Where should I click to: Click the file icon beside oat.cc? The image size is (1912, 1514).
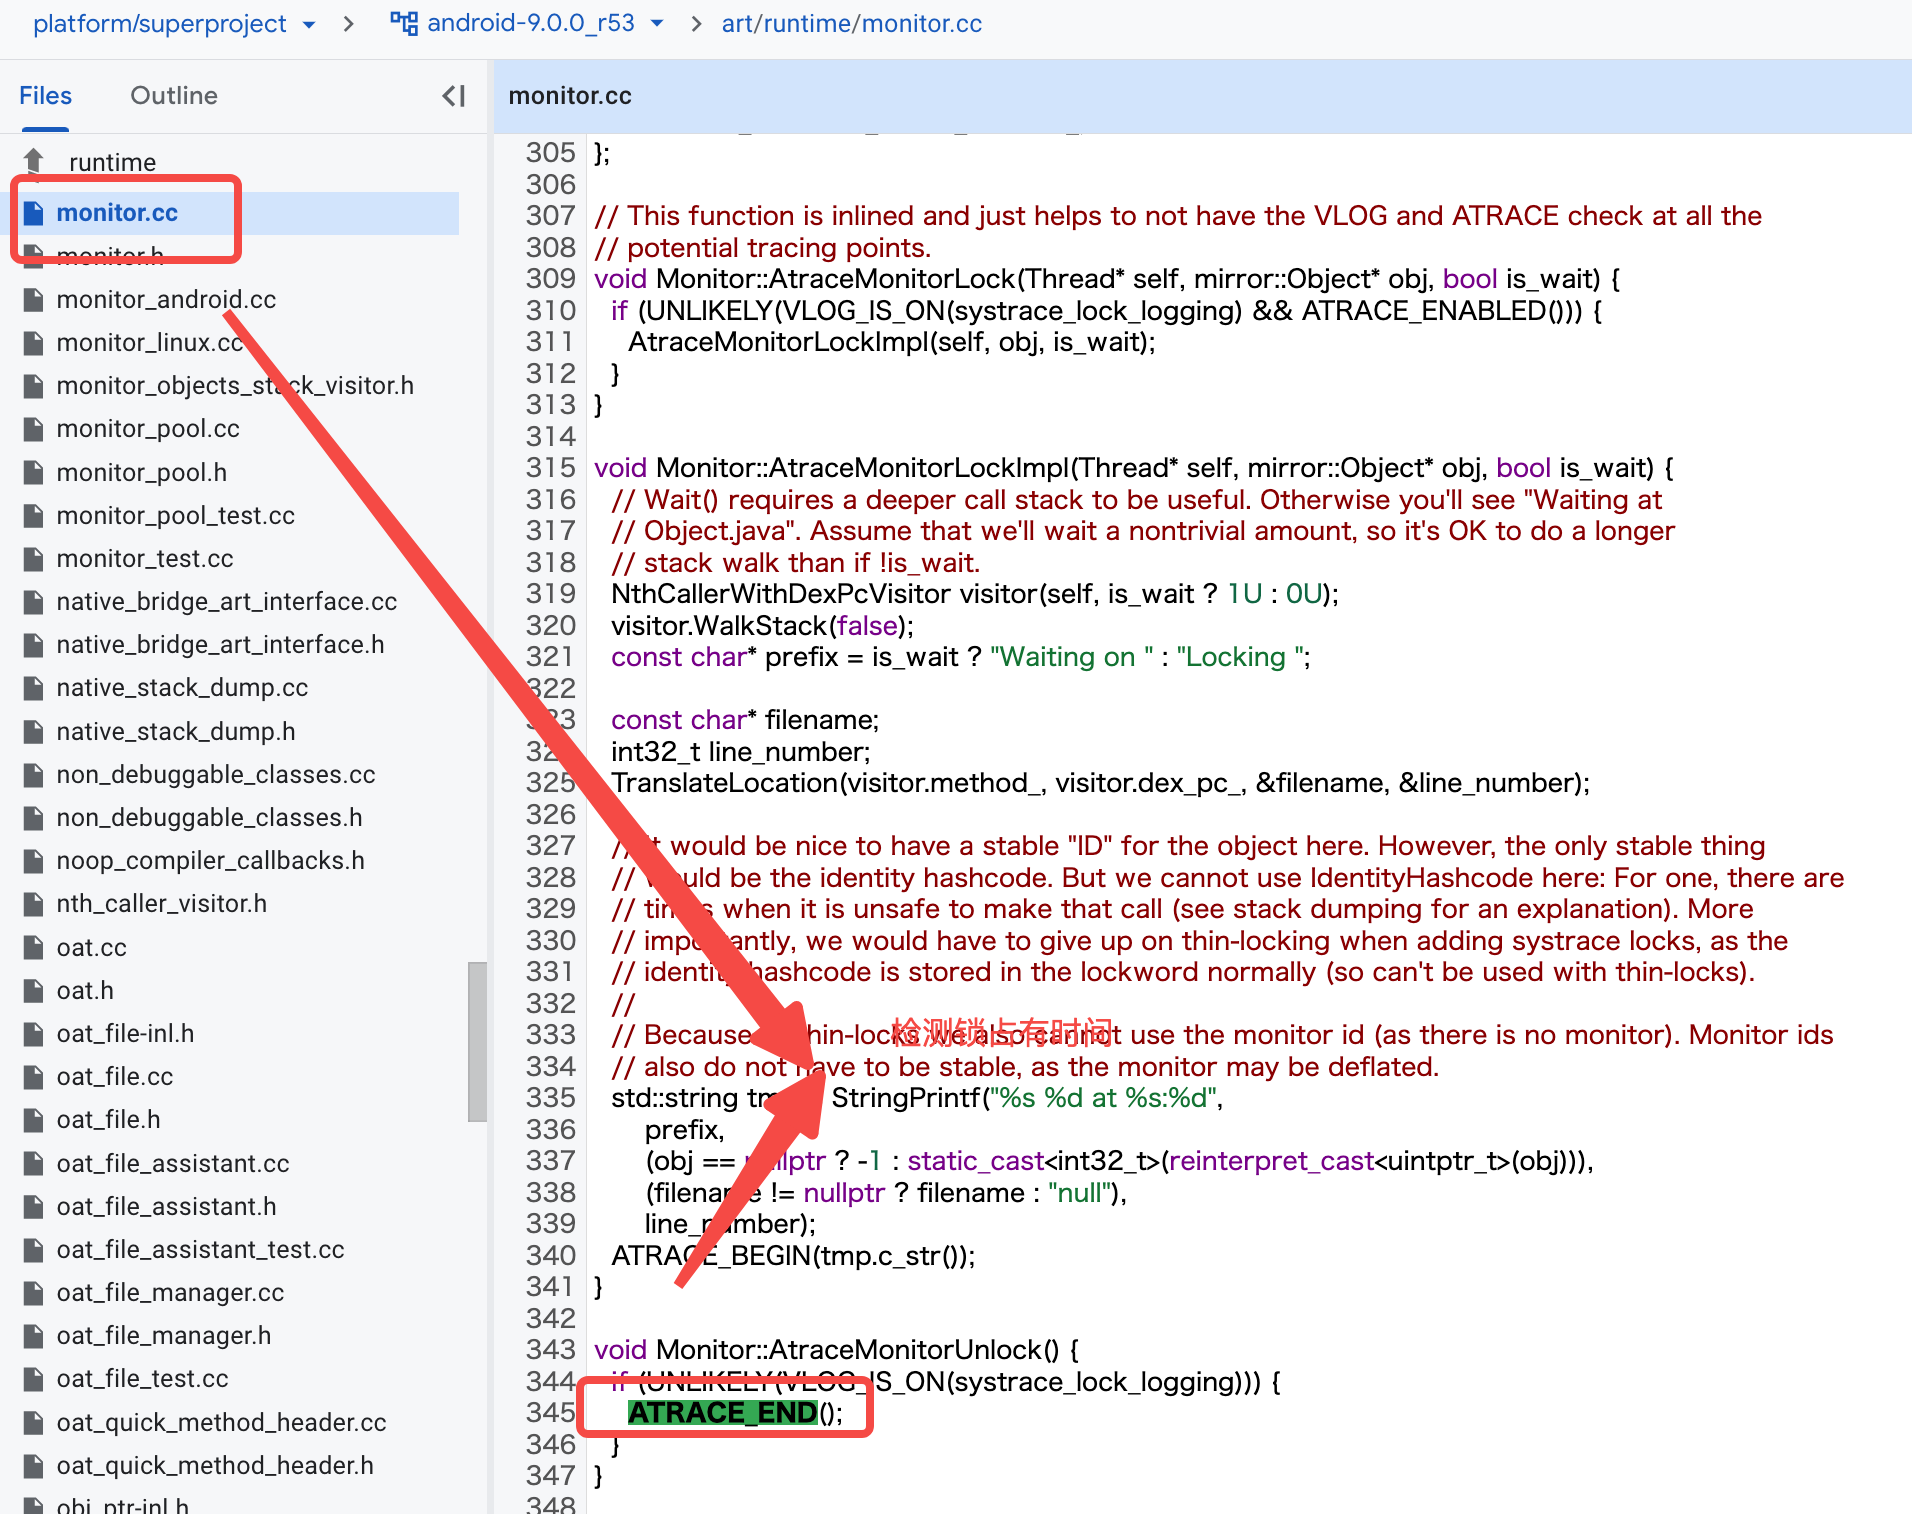coord(34,947)
